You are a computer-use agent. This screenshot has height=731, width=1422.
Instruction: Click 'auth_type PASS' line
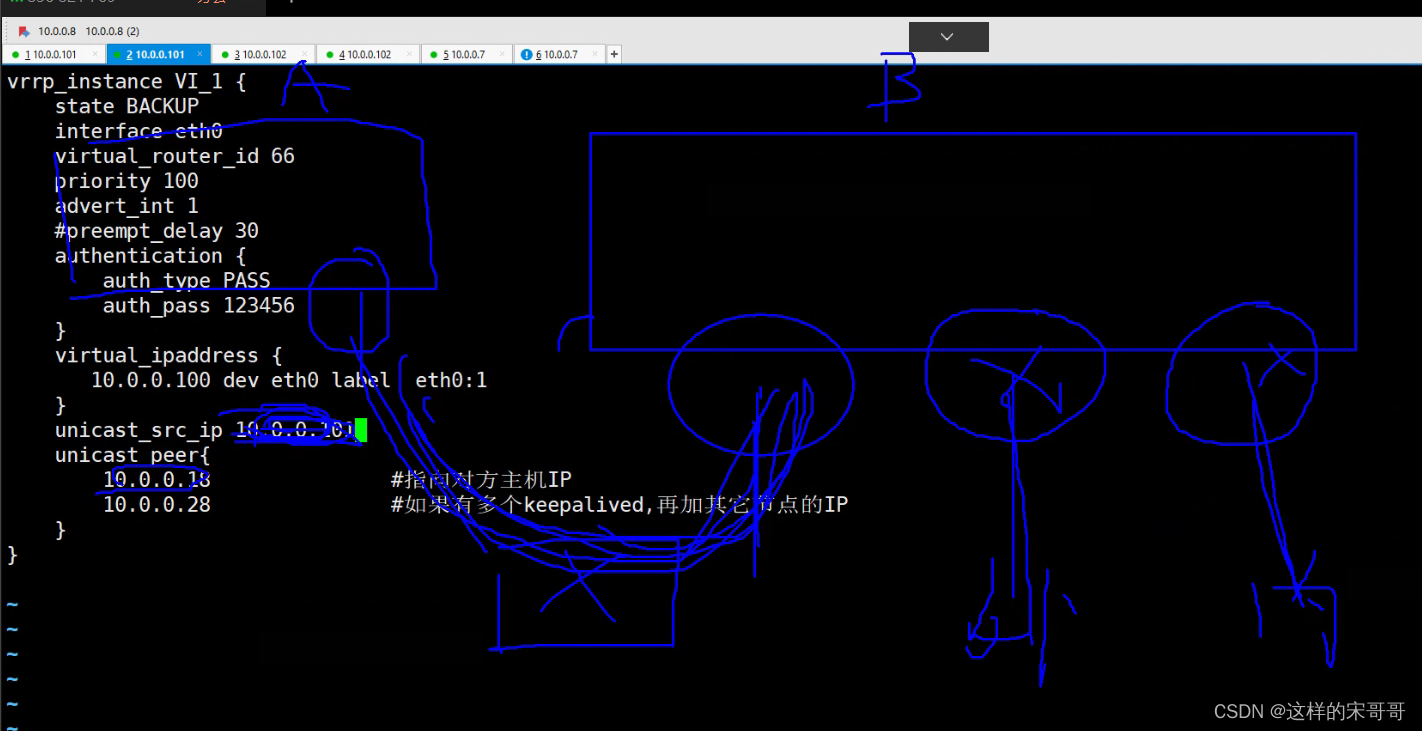187,280
